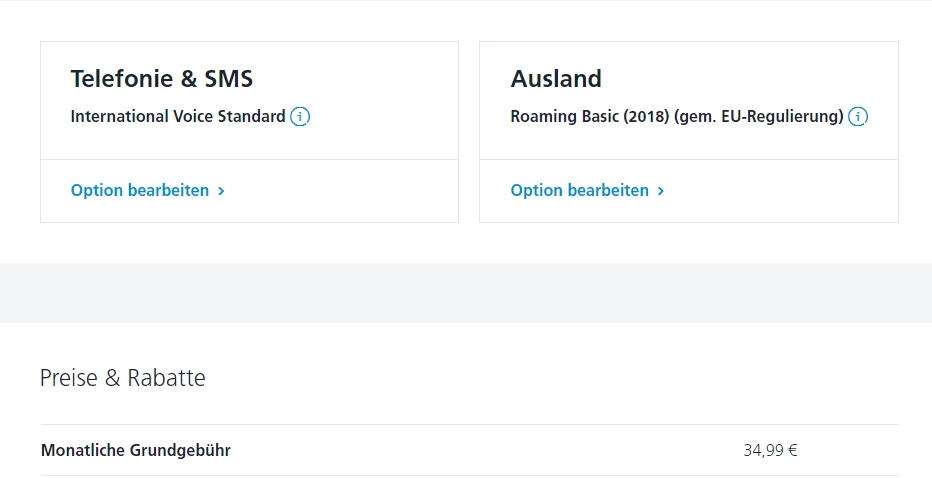Click blank middle of Monatliche Grundgebühr row
This screenshot has height=478, width=932.
tap(480, 450)
